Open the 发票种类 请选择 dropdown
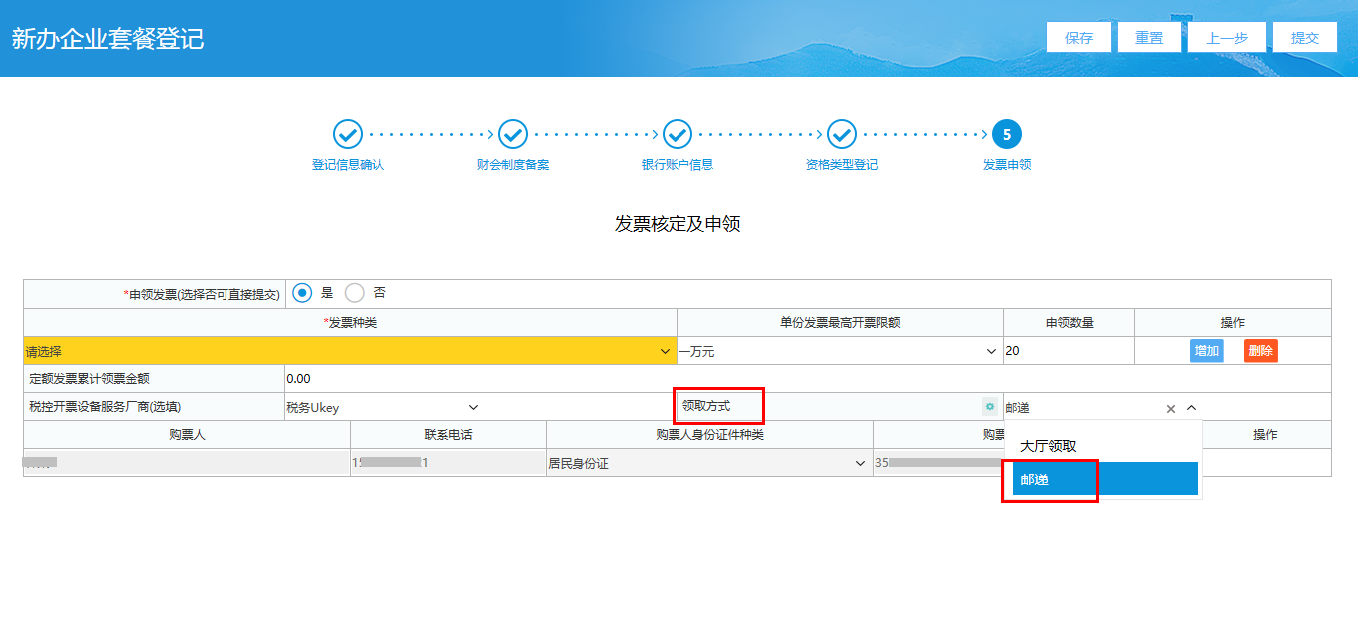The image size is (1358, 638). [x=350, y=351]
